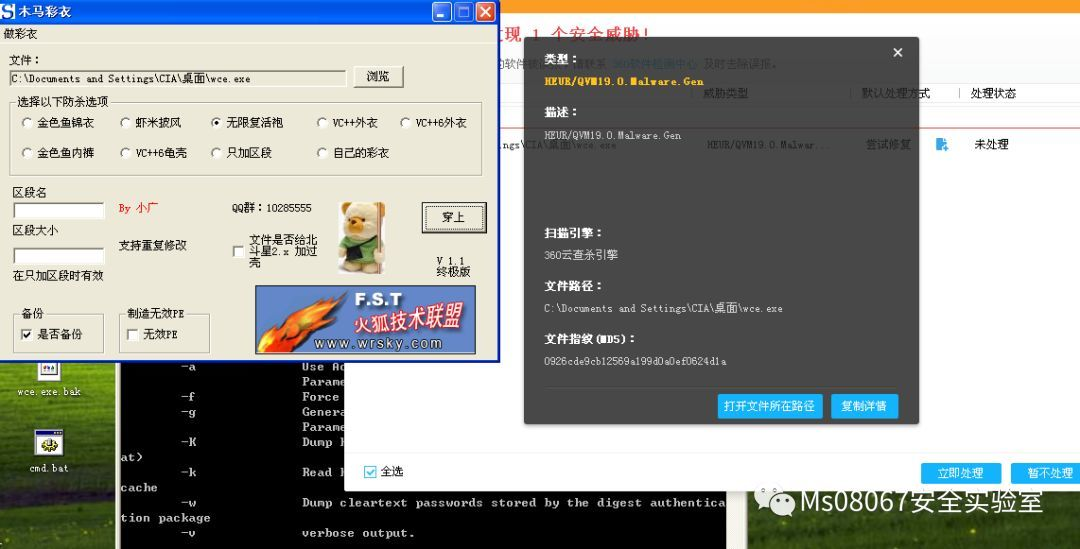The height and width of the screenshot is (549, 1080).
Task: Click the QQ群:10285555 text
Action: point(271,207)
